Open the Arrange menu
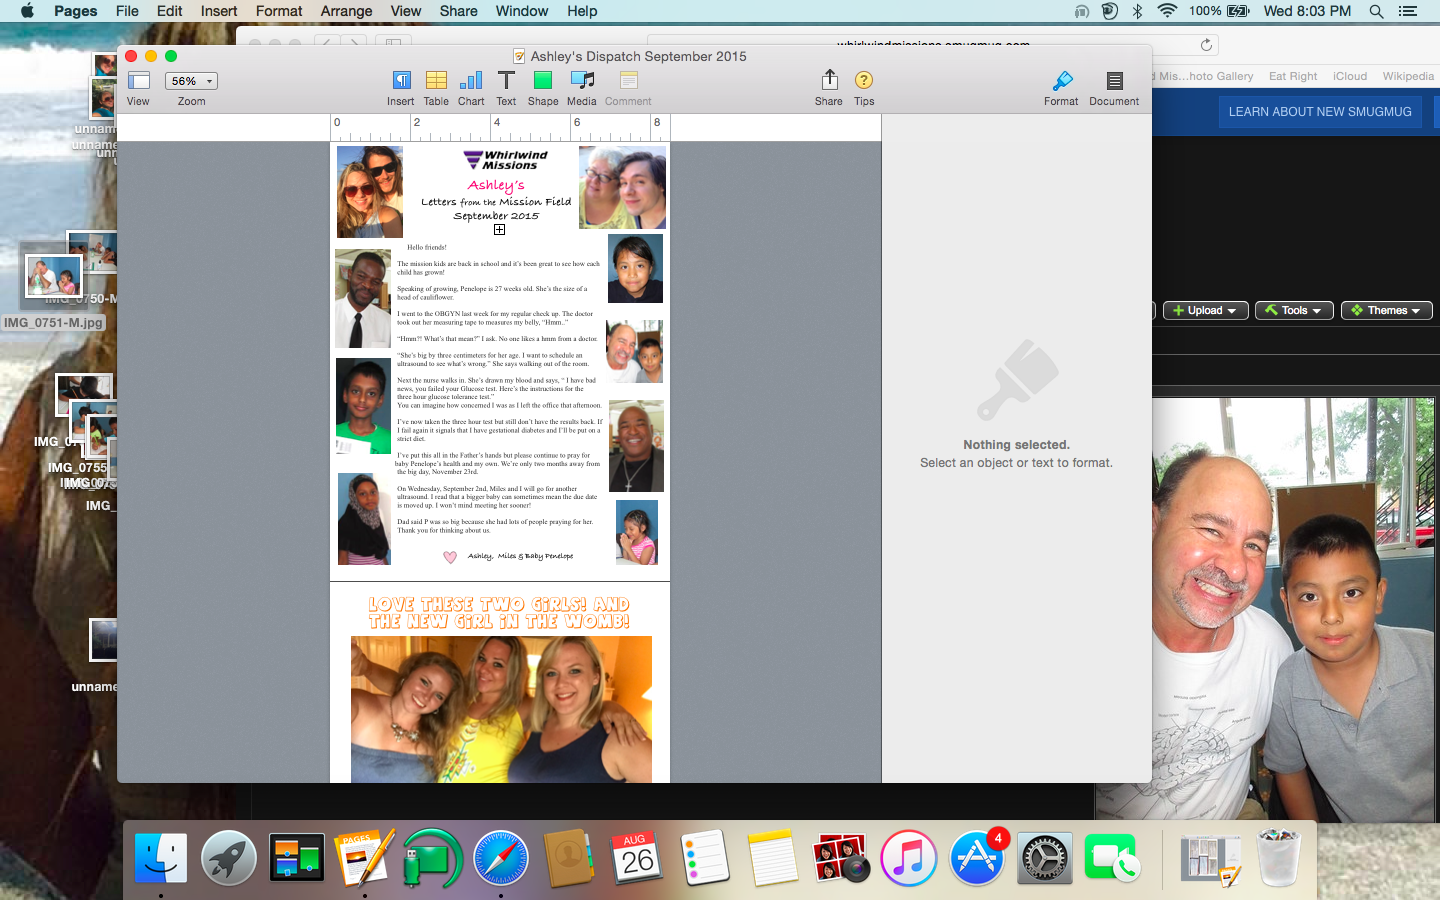The height and width of the screenshot is (900, 1440). coord(346,11)
